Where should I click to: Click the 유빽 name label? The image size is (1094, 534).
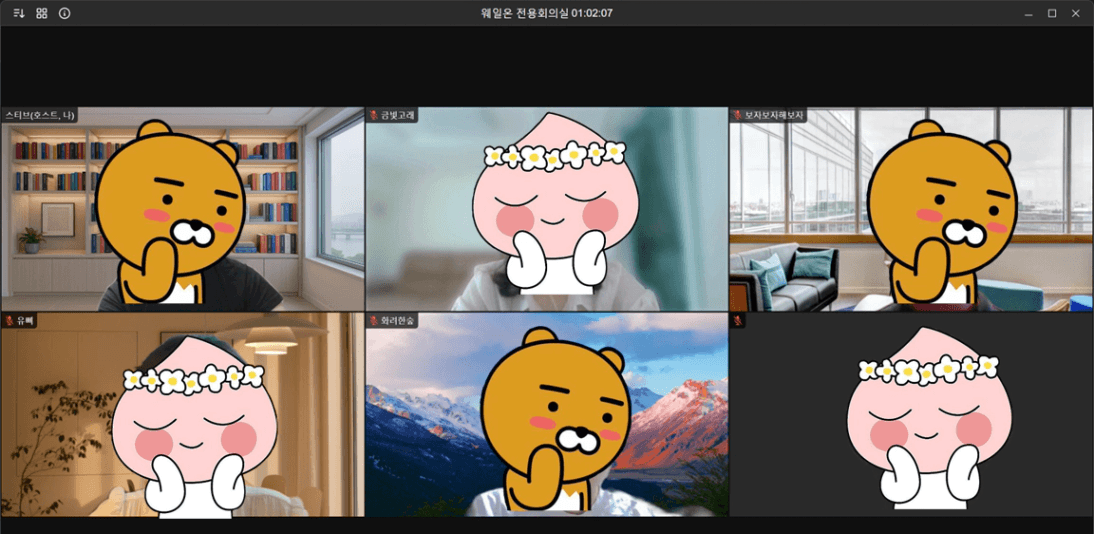click(25, 320)
